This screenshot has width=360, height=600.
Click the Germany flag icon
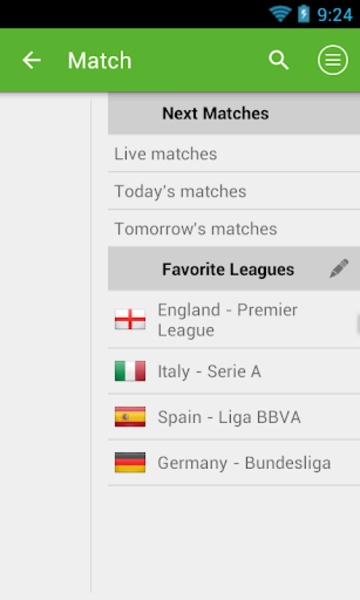(130, 463)
